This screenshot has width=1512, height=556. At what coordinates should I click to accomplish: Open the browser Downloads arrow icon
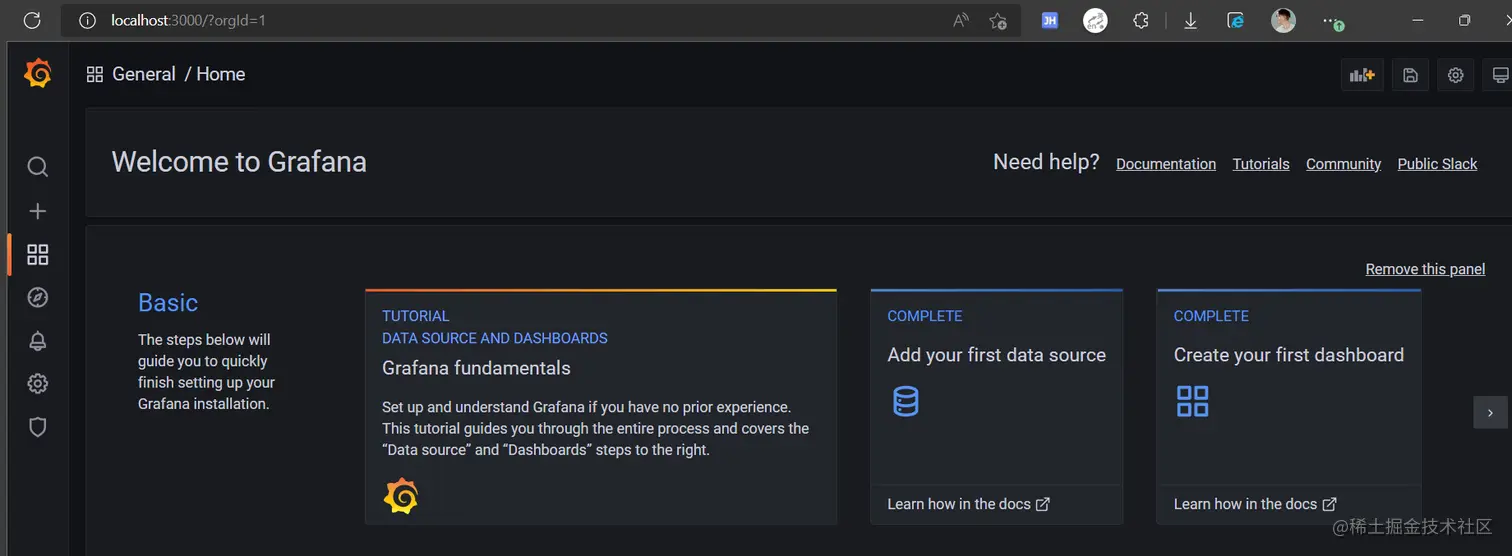[1190, 20]
